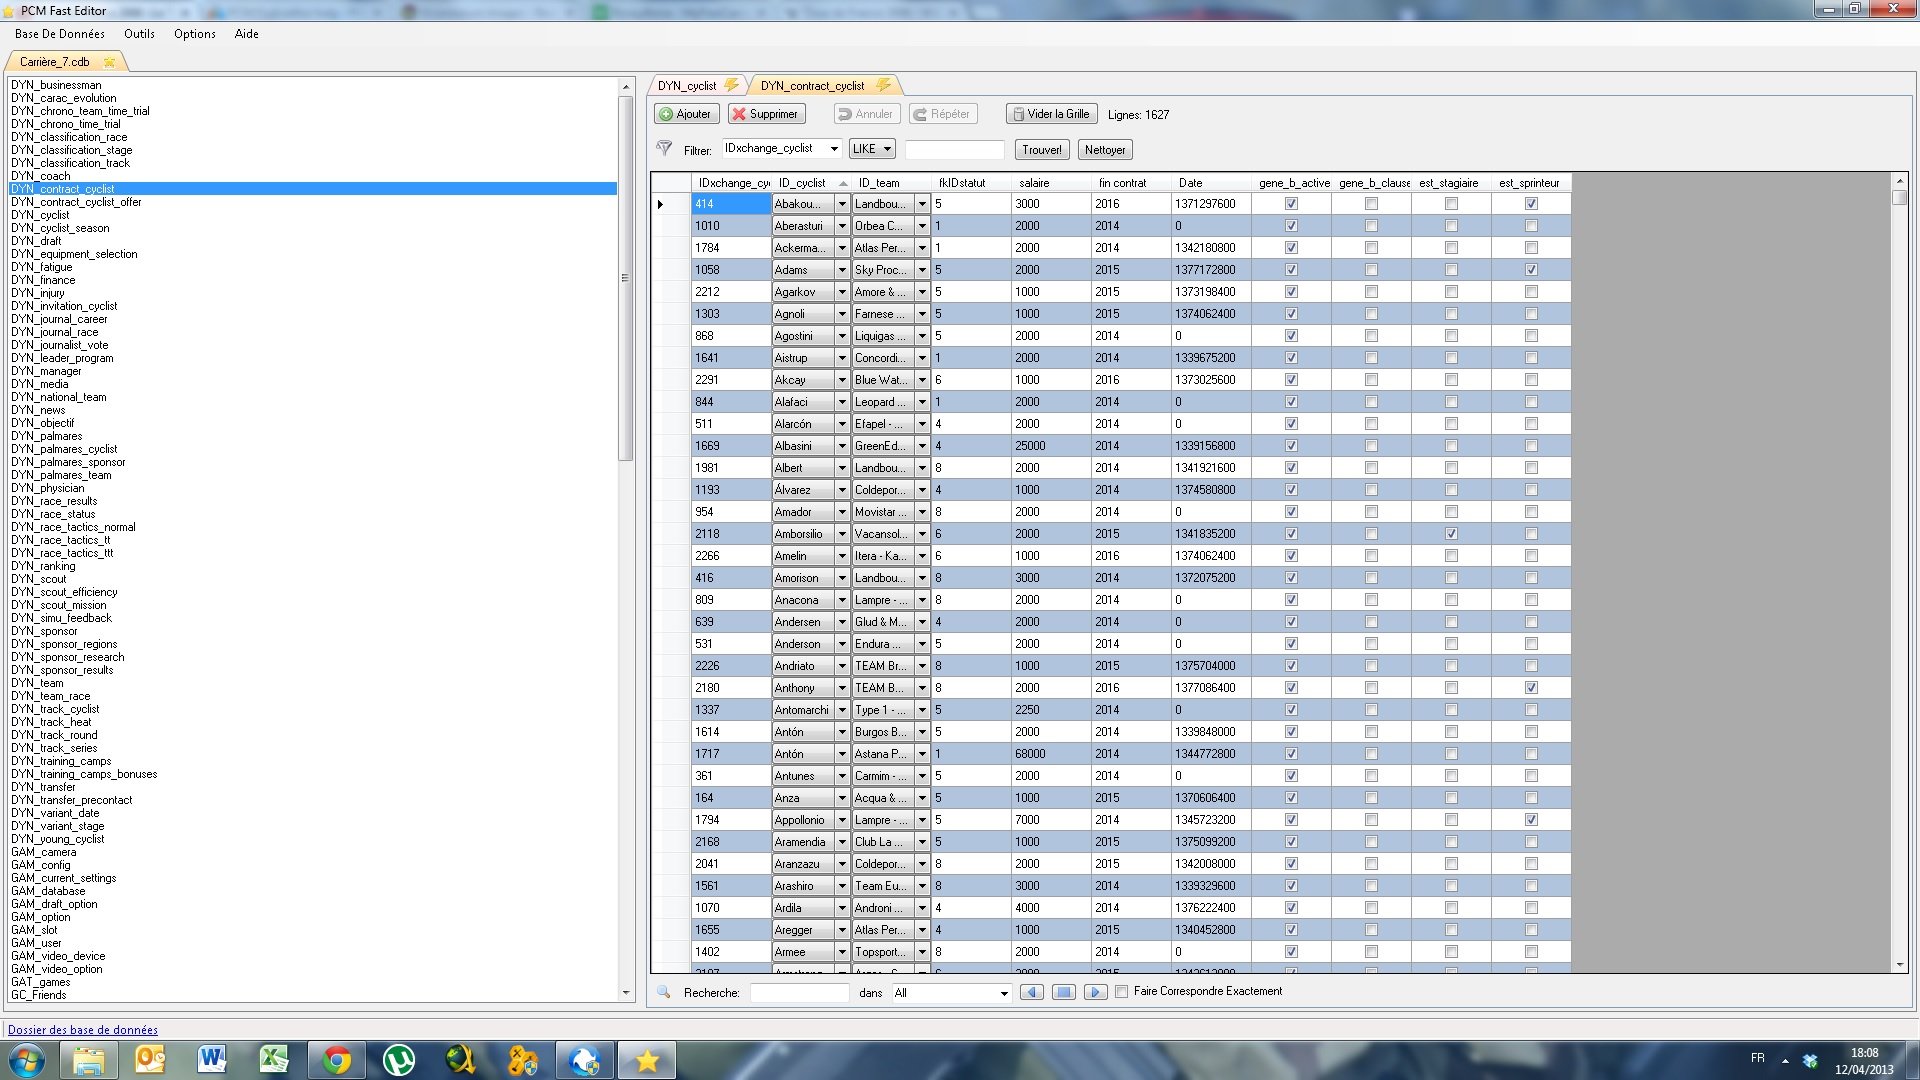Click the DYN_cycliste tab icon

736,86
